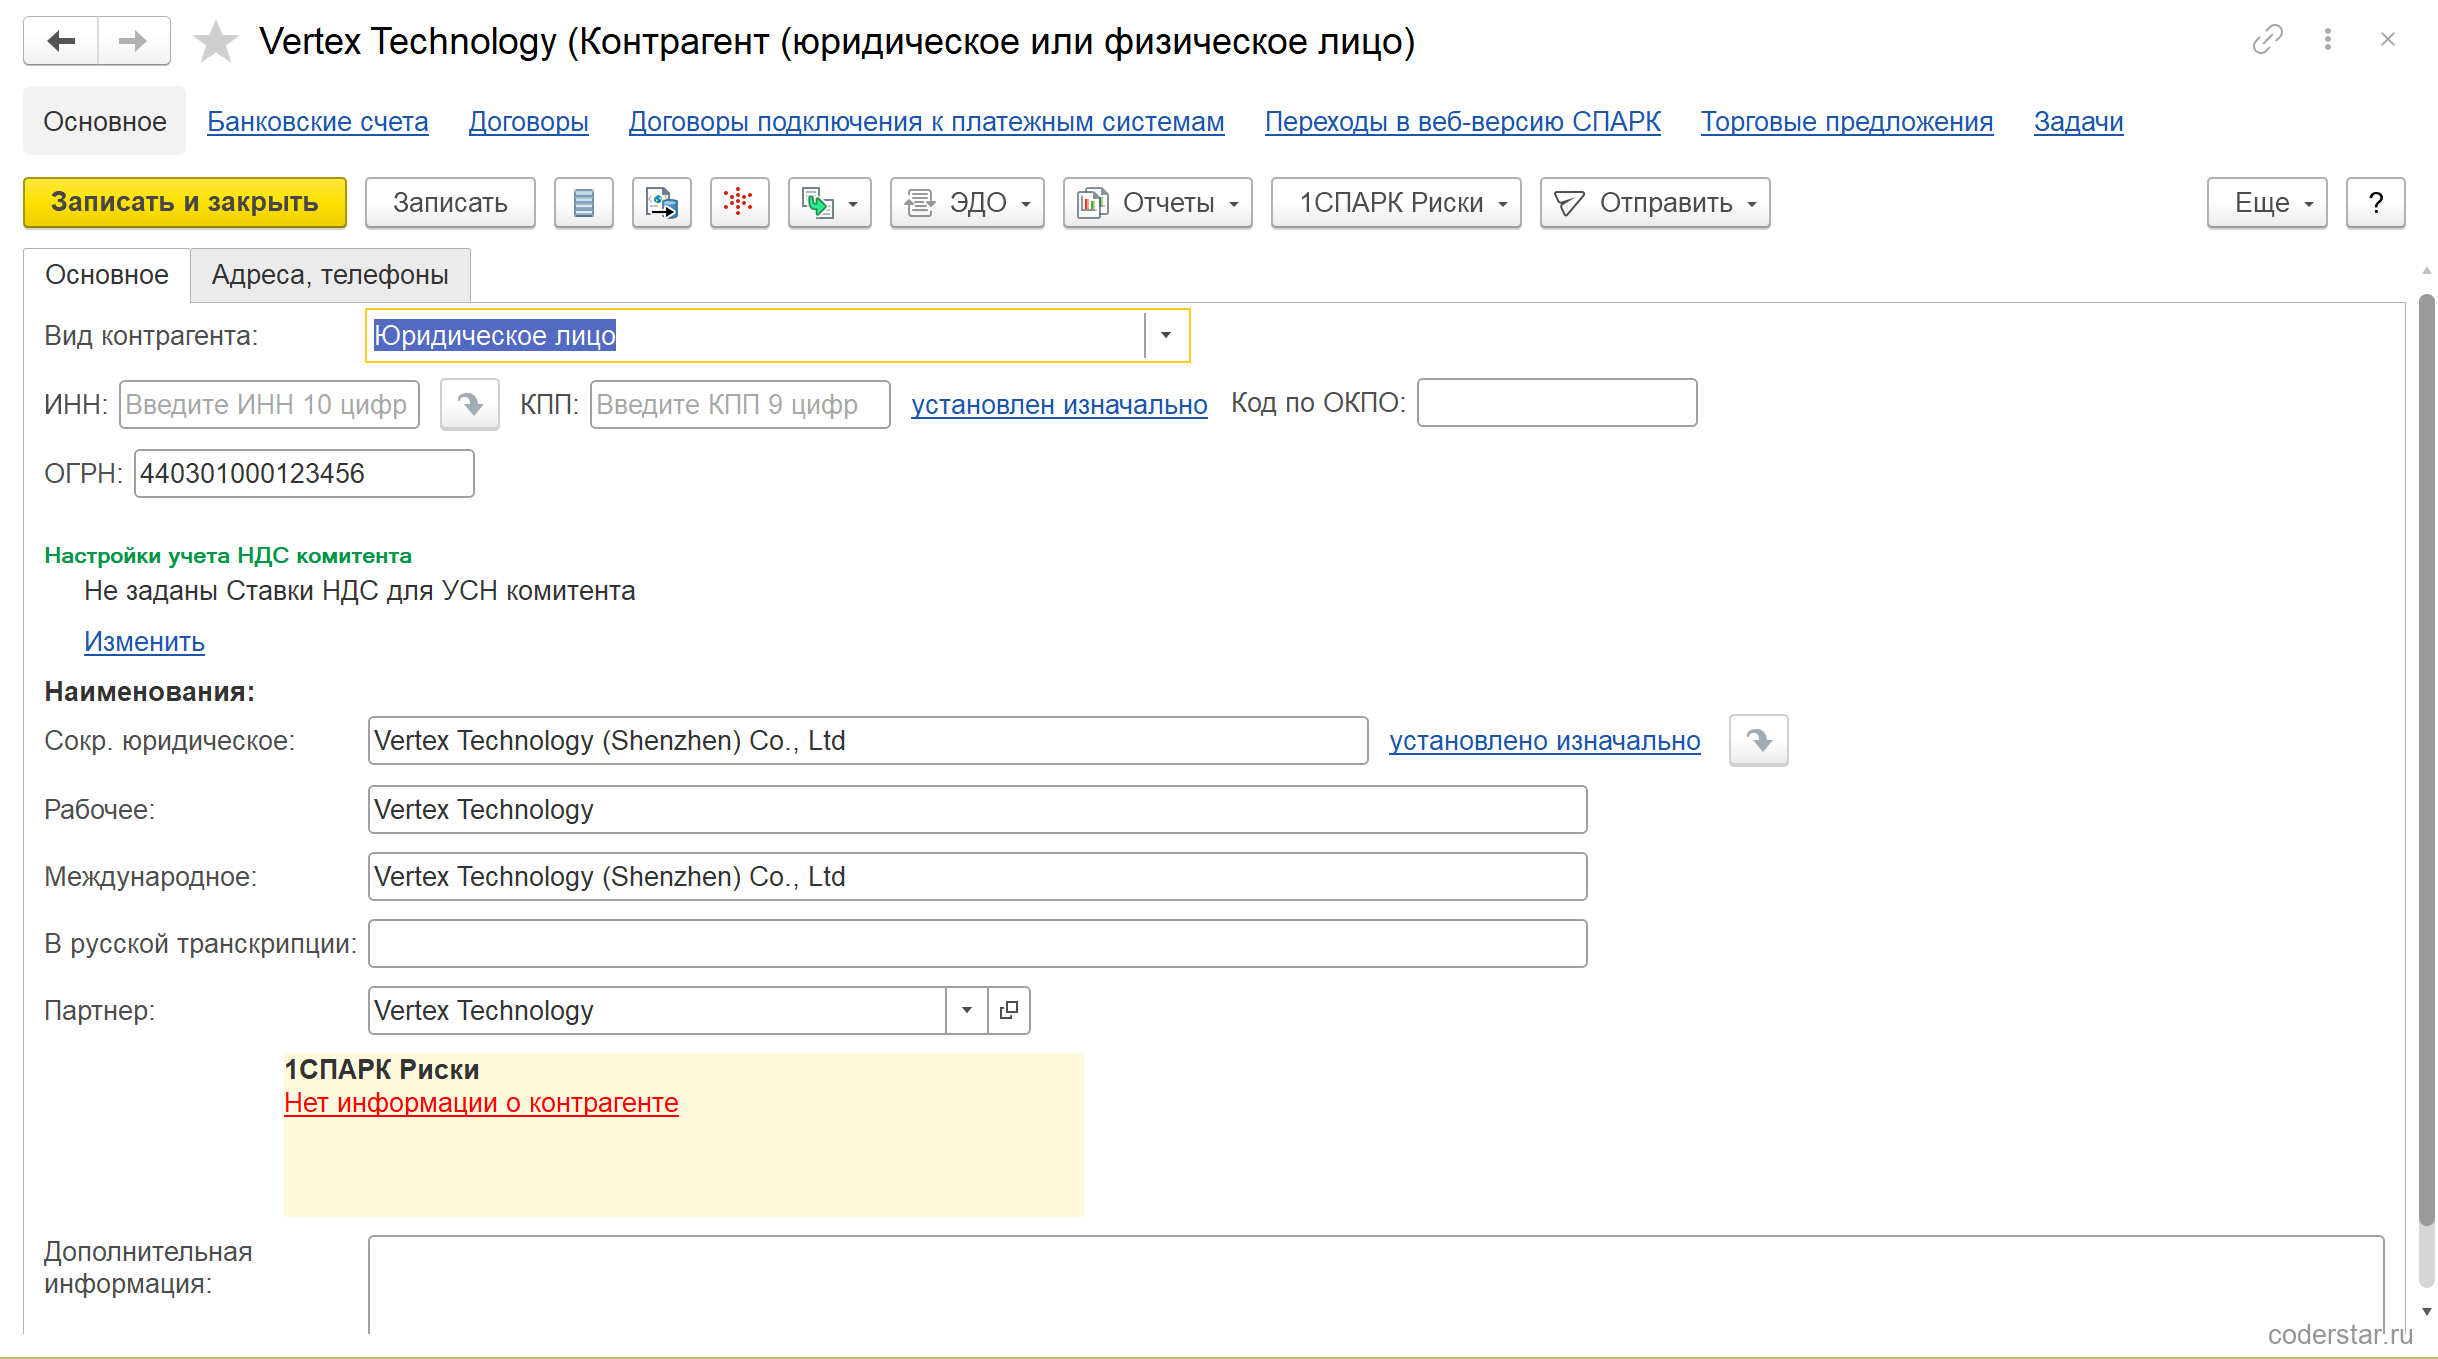Go back with the left arrow button
The width and height of the screenshot is (2438, 1359).
(61, 41)
